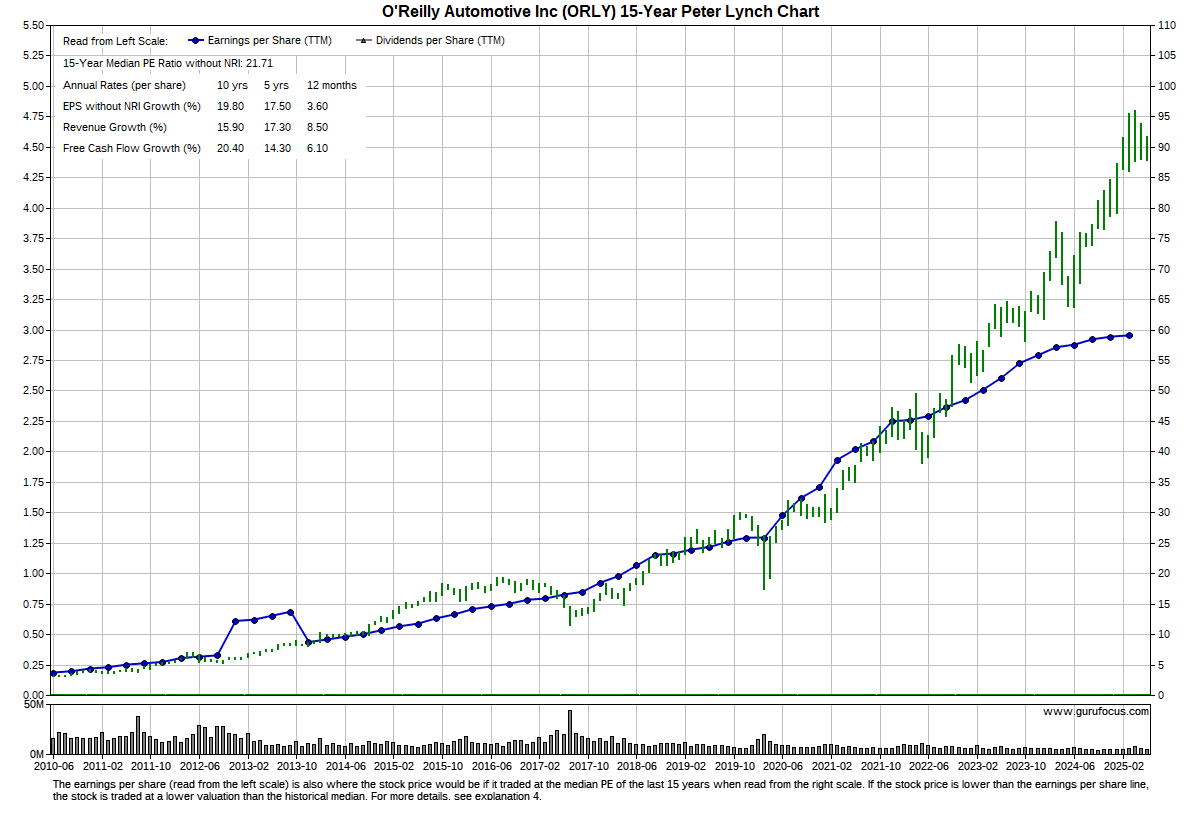Click the x-axis date label "2016-06"

[490, 767]
